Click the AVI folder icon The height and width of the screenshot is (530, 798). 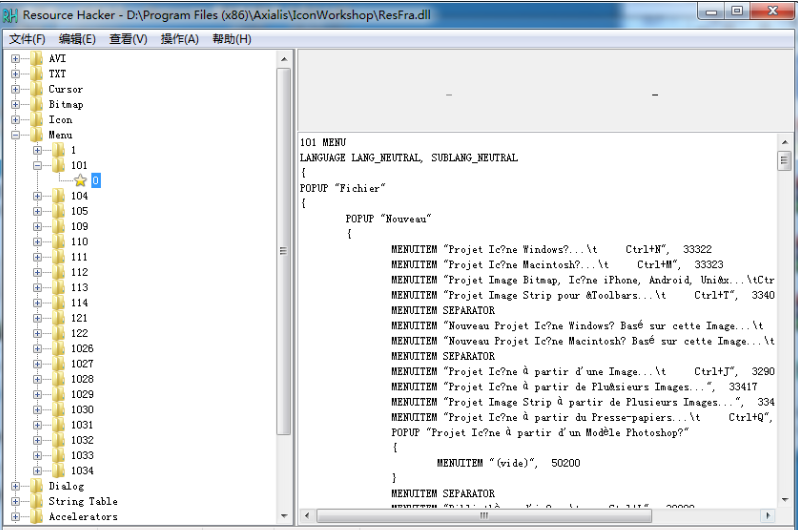click(37, 59)
